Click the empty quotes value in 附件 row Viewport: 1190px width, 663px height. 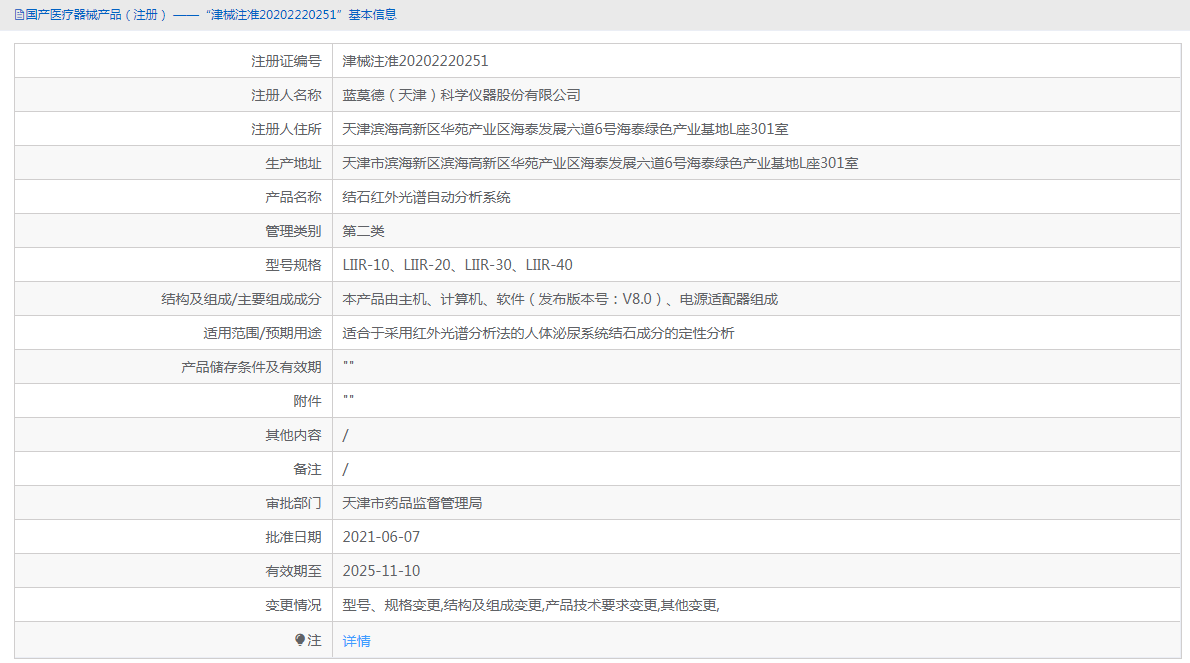click(x=348, y=399)
